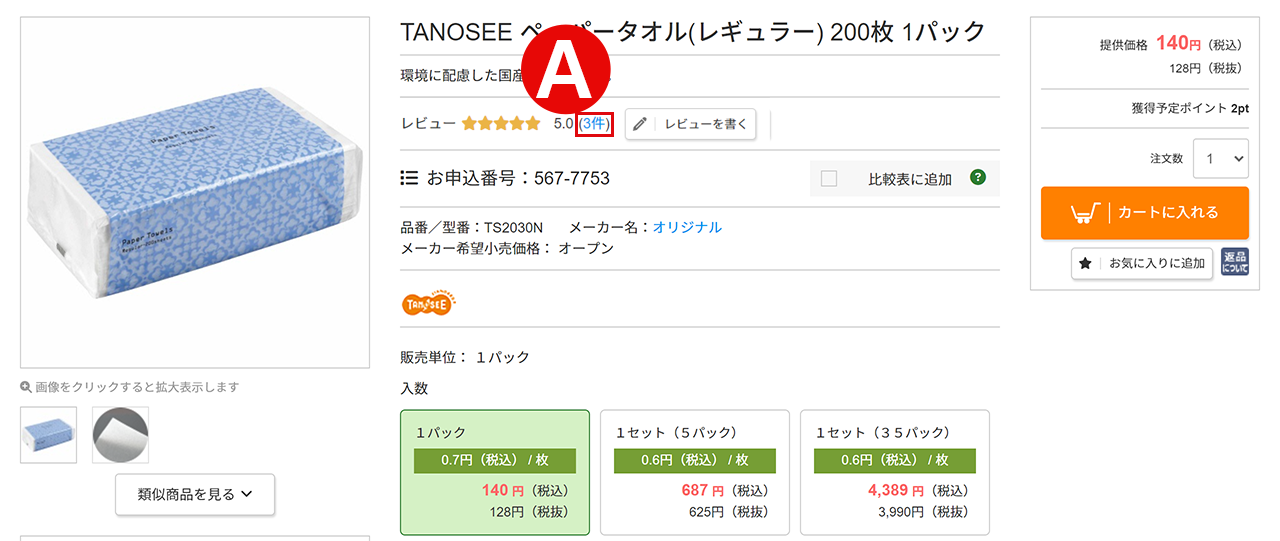The width and height of the screenshot is (1280, 541).
Task: Open the 3件 reviews link
Action: (594, 124)
